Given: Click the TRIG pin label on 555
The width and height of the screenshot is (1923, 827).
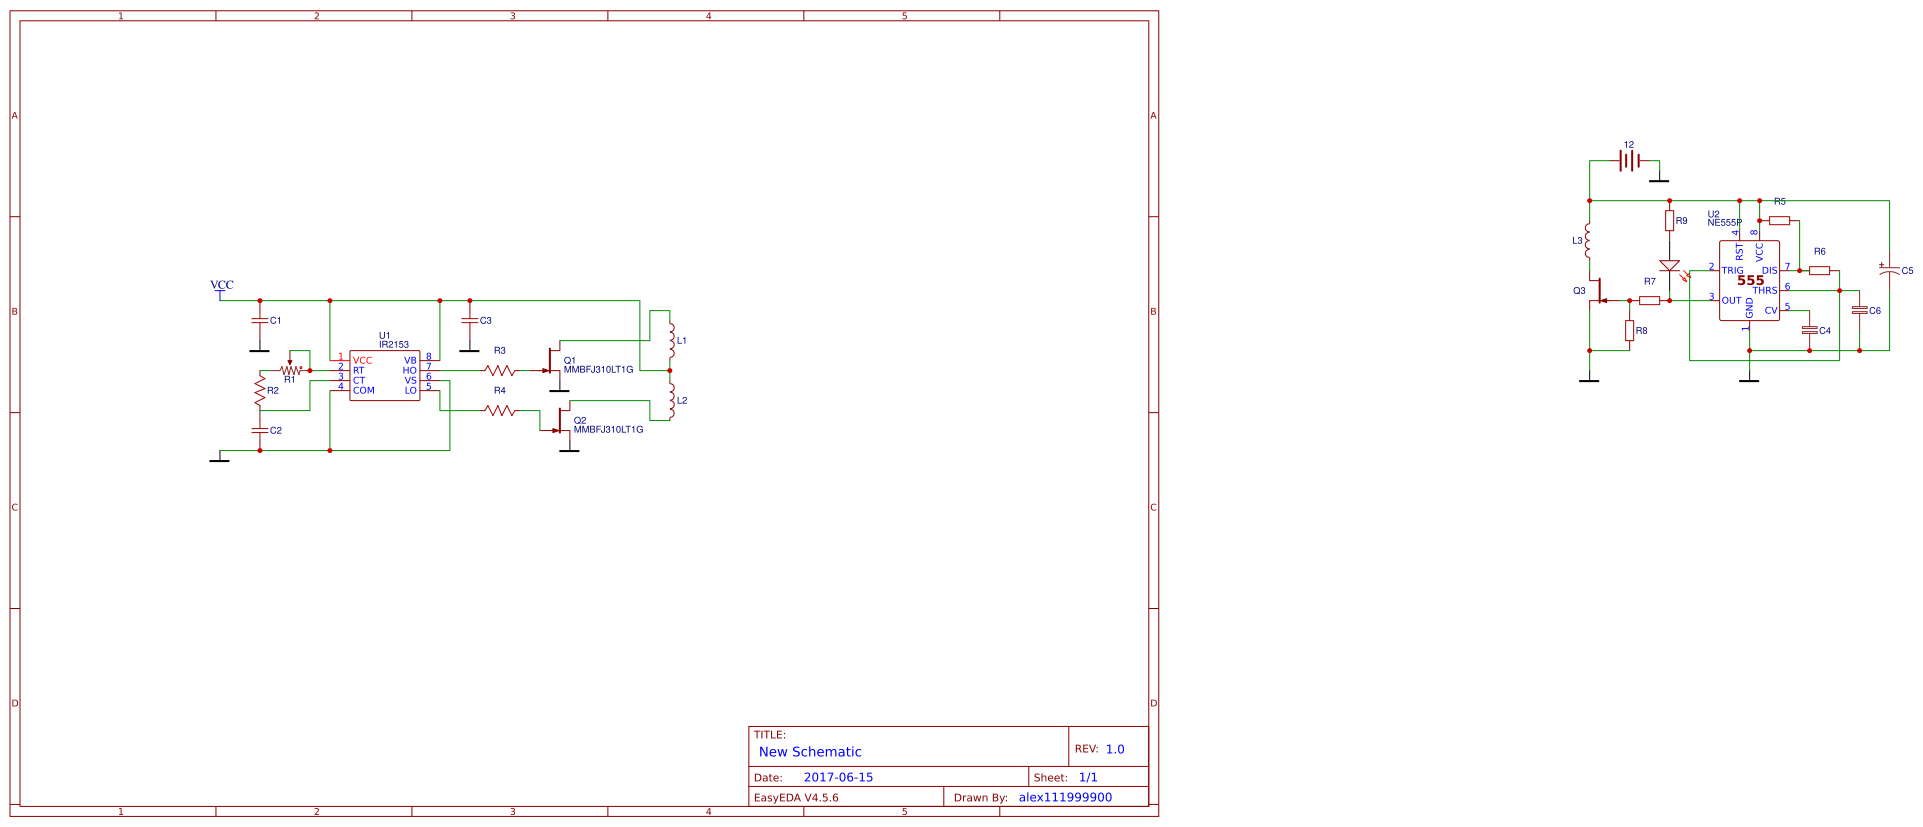Looking at the screenshot, I should 1733,271.
